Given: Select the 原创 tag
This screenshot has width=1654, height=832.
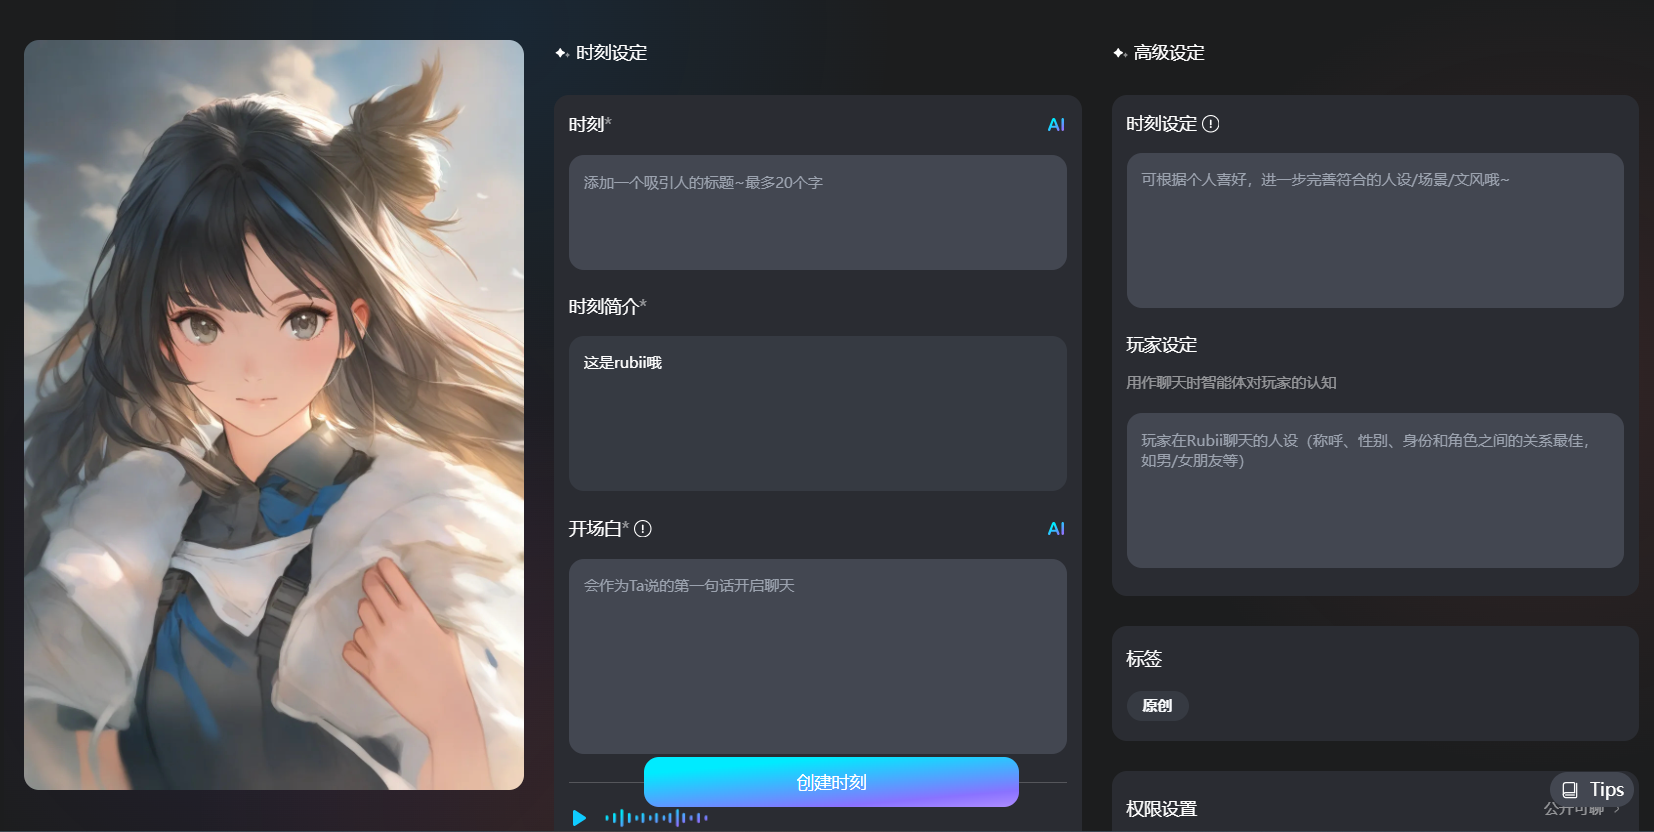Looking at the screenshot, I should point(1157,706).
